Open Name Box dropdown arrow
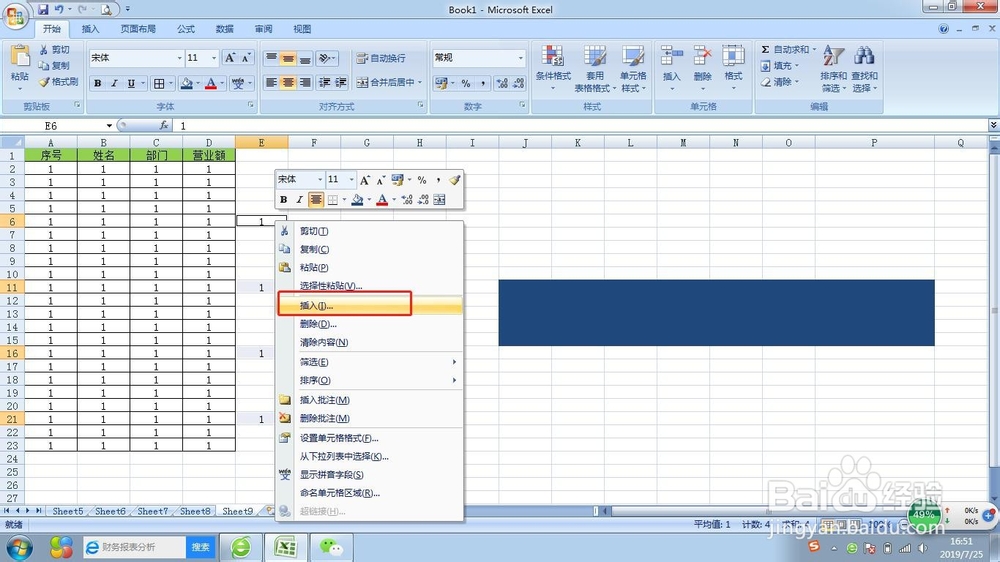The width and height of the screenshot is (1000, 562). pos(109,126)
